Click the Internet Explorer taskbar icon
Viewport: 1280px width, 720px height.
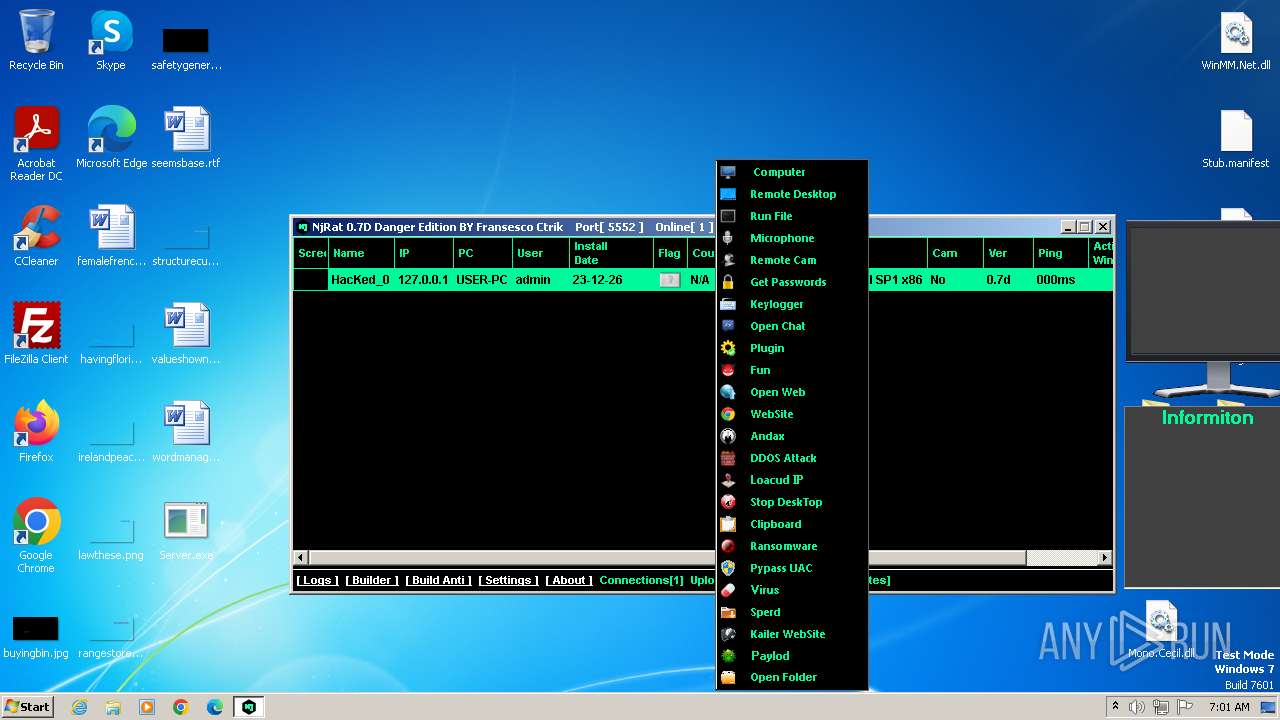(x=79, y=707)
